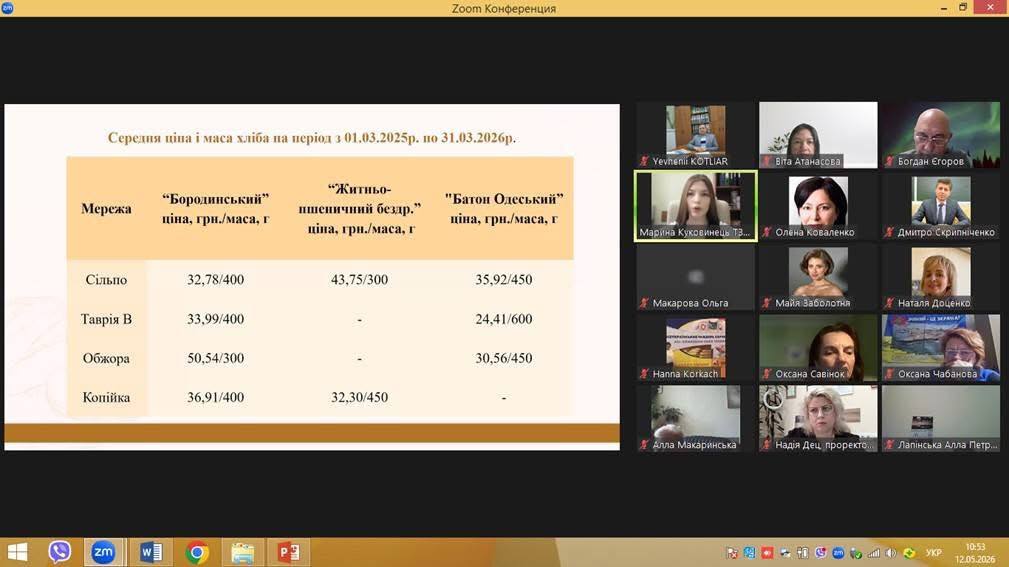
Task: Click Олена Коваленко's participant tile
Action: pyautogui.click(x=818, y=206)
